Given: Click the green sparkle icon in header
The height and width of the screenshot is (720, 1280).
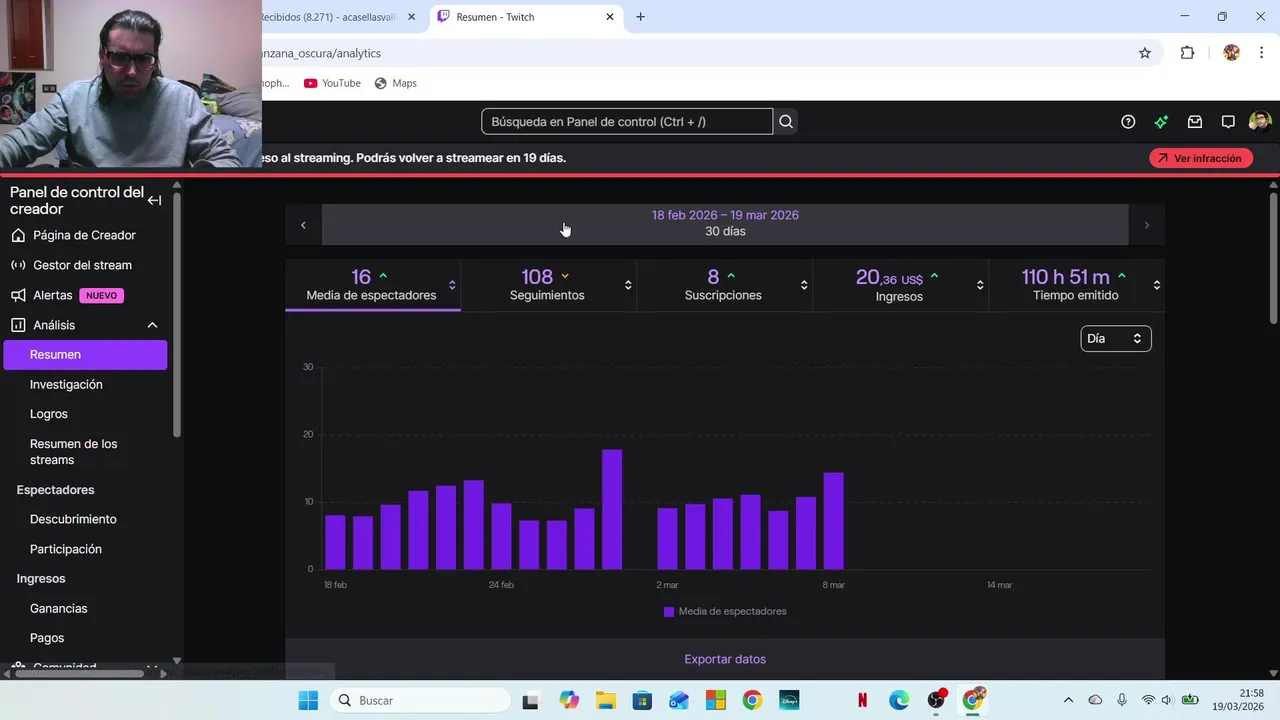Looking at the screenshot, I should coord(1161,122).
